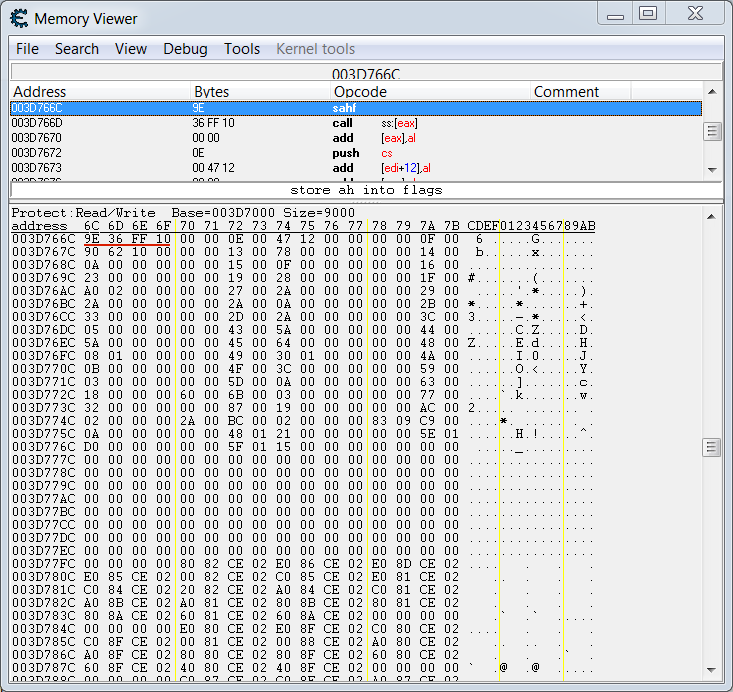Close the Memory Viewer window
Screen dimensions: 733x692
coord(694,13)
